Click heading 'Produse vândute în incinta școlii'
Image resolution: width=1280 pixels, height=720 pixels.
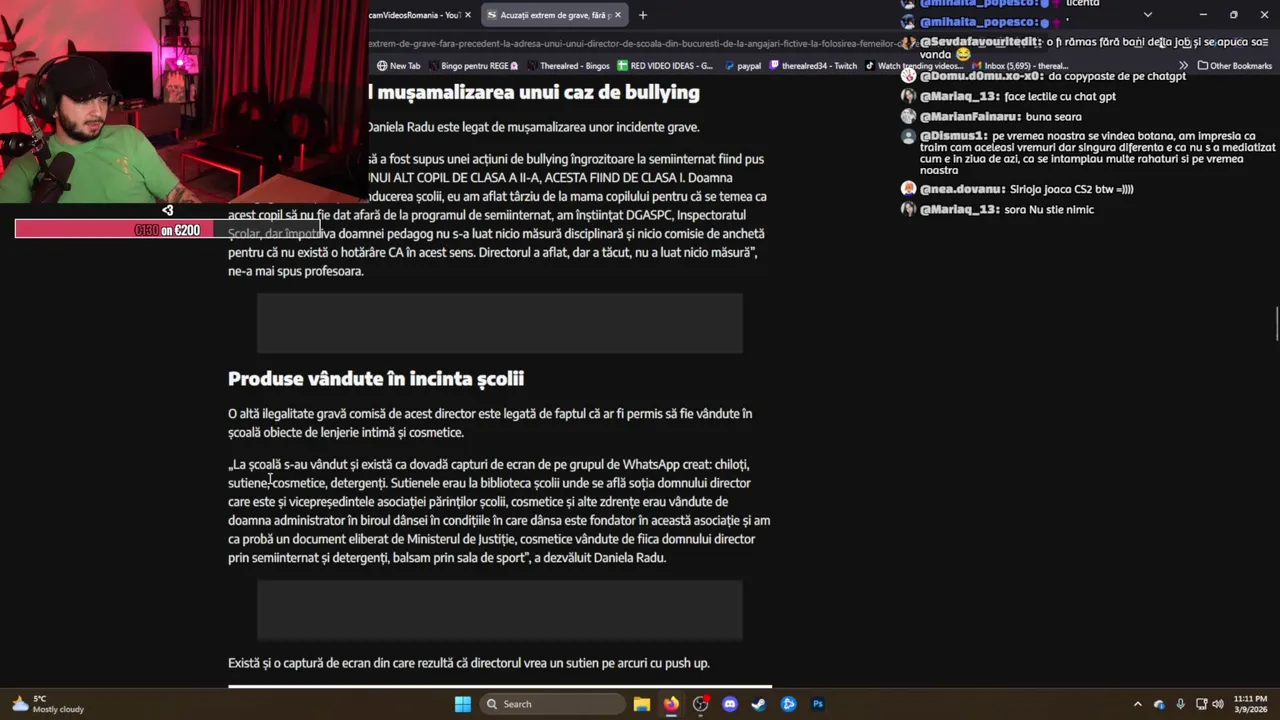(x=376, y=378)
